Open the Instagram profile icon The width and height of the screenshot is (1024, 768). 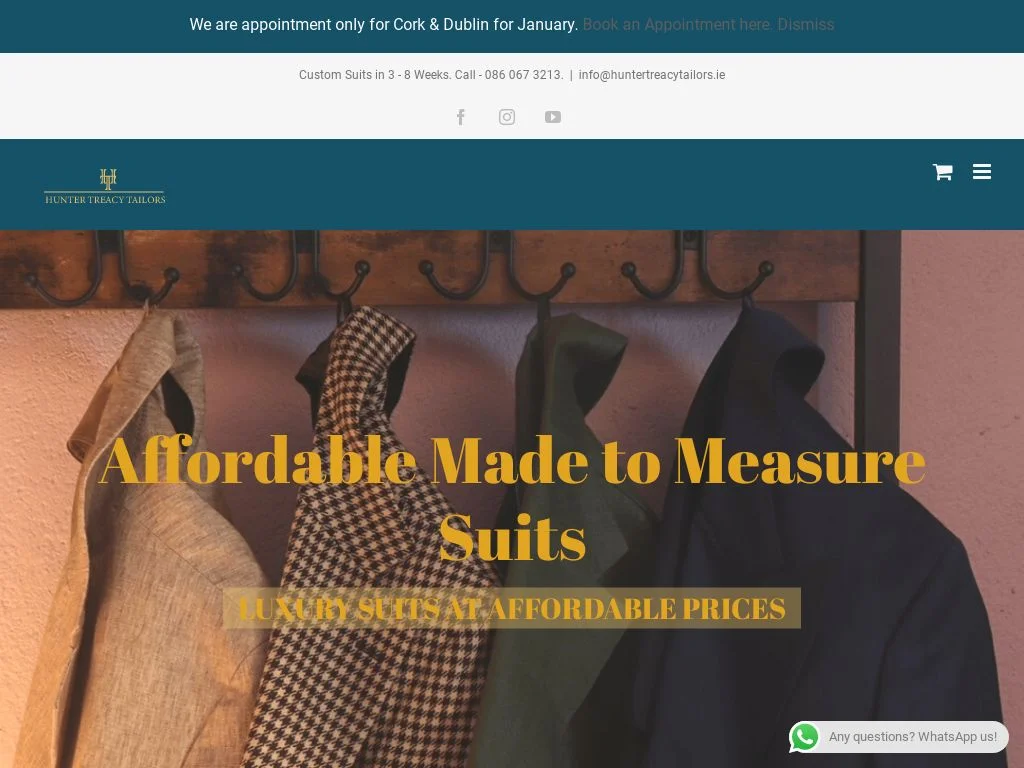(507, 117)
